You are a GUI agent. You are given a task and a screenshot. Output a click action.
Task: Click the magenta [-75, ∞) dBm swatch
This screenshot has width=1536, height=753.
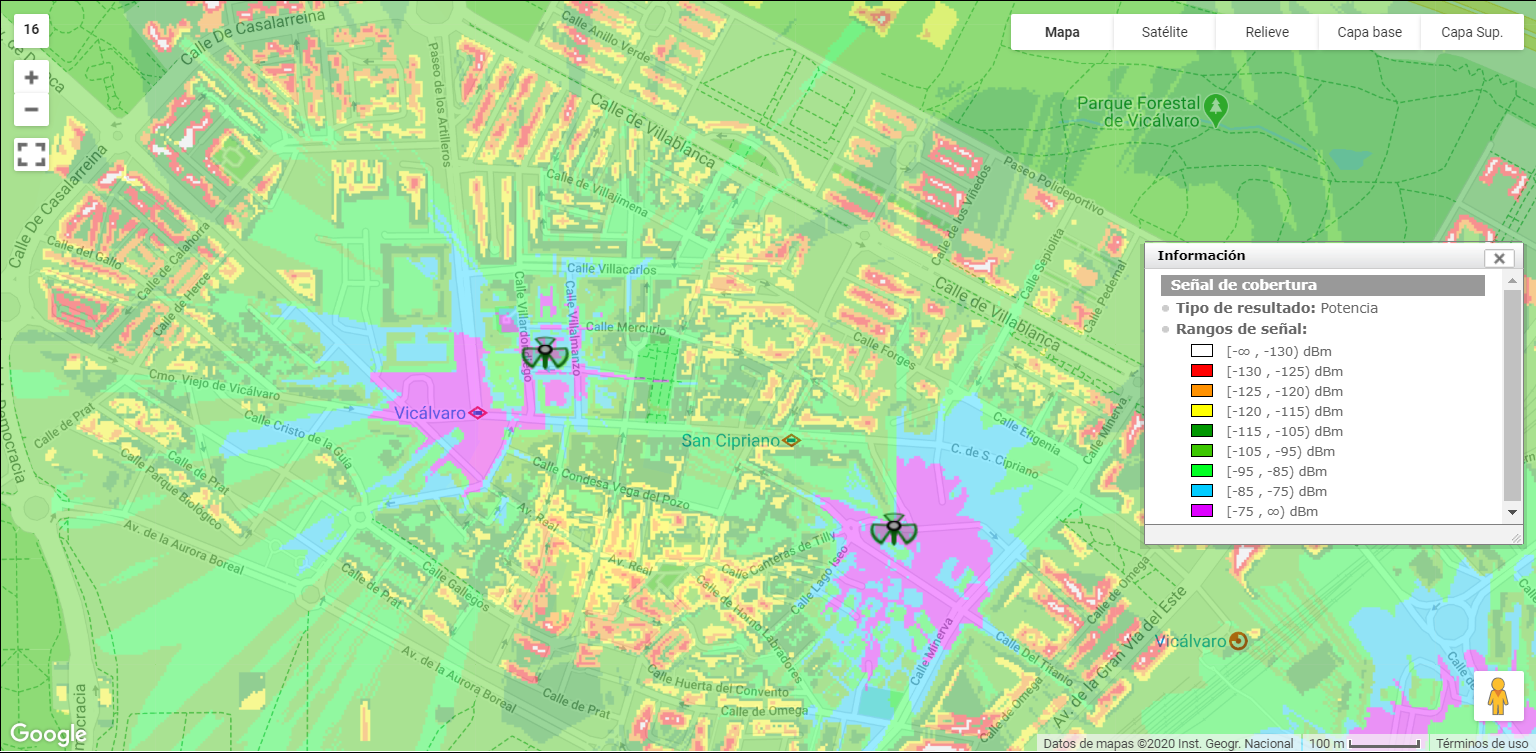1201,511
